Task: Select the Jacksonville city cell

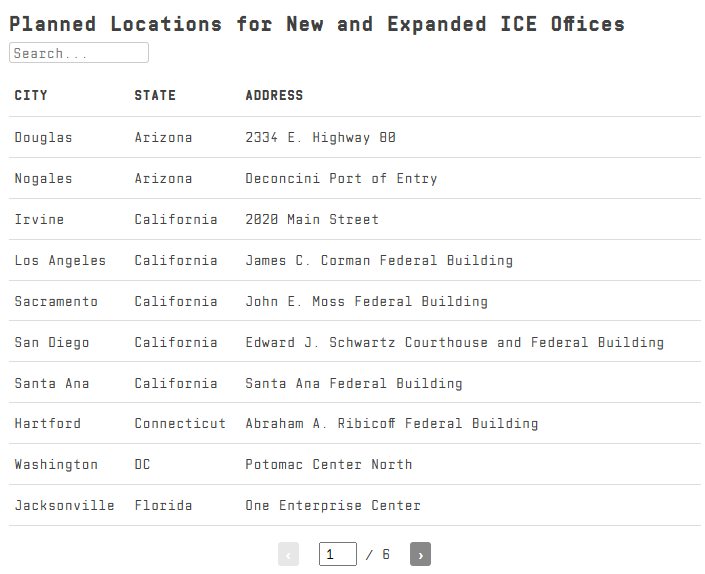Action: tap(64, 506)
